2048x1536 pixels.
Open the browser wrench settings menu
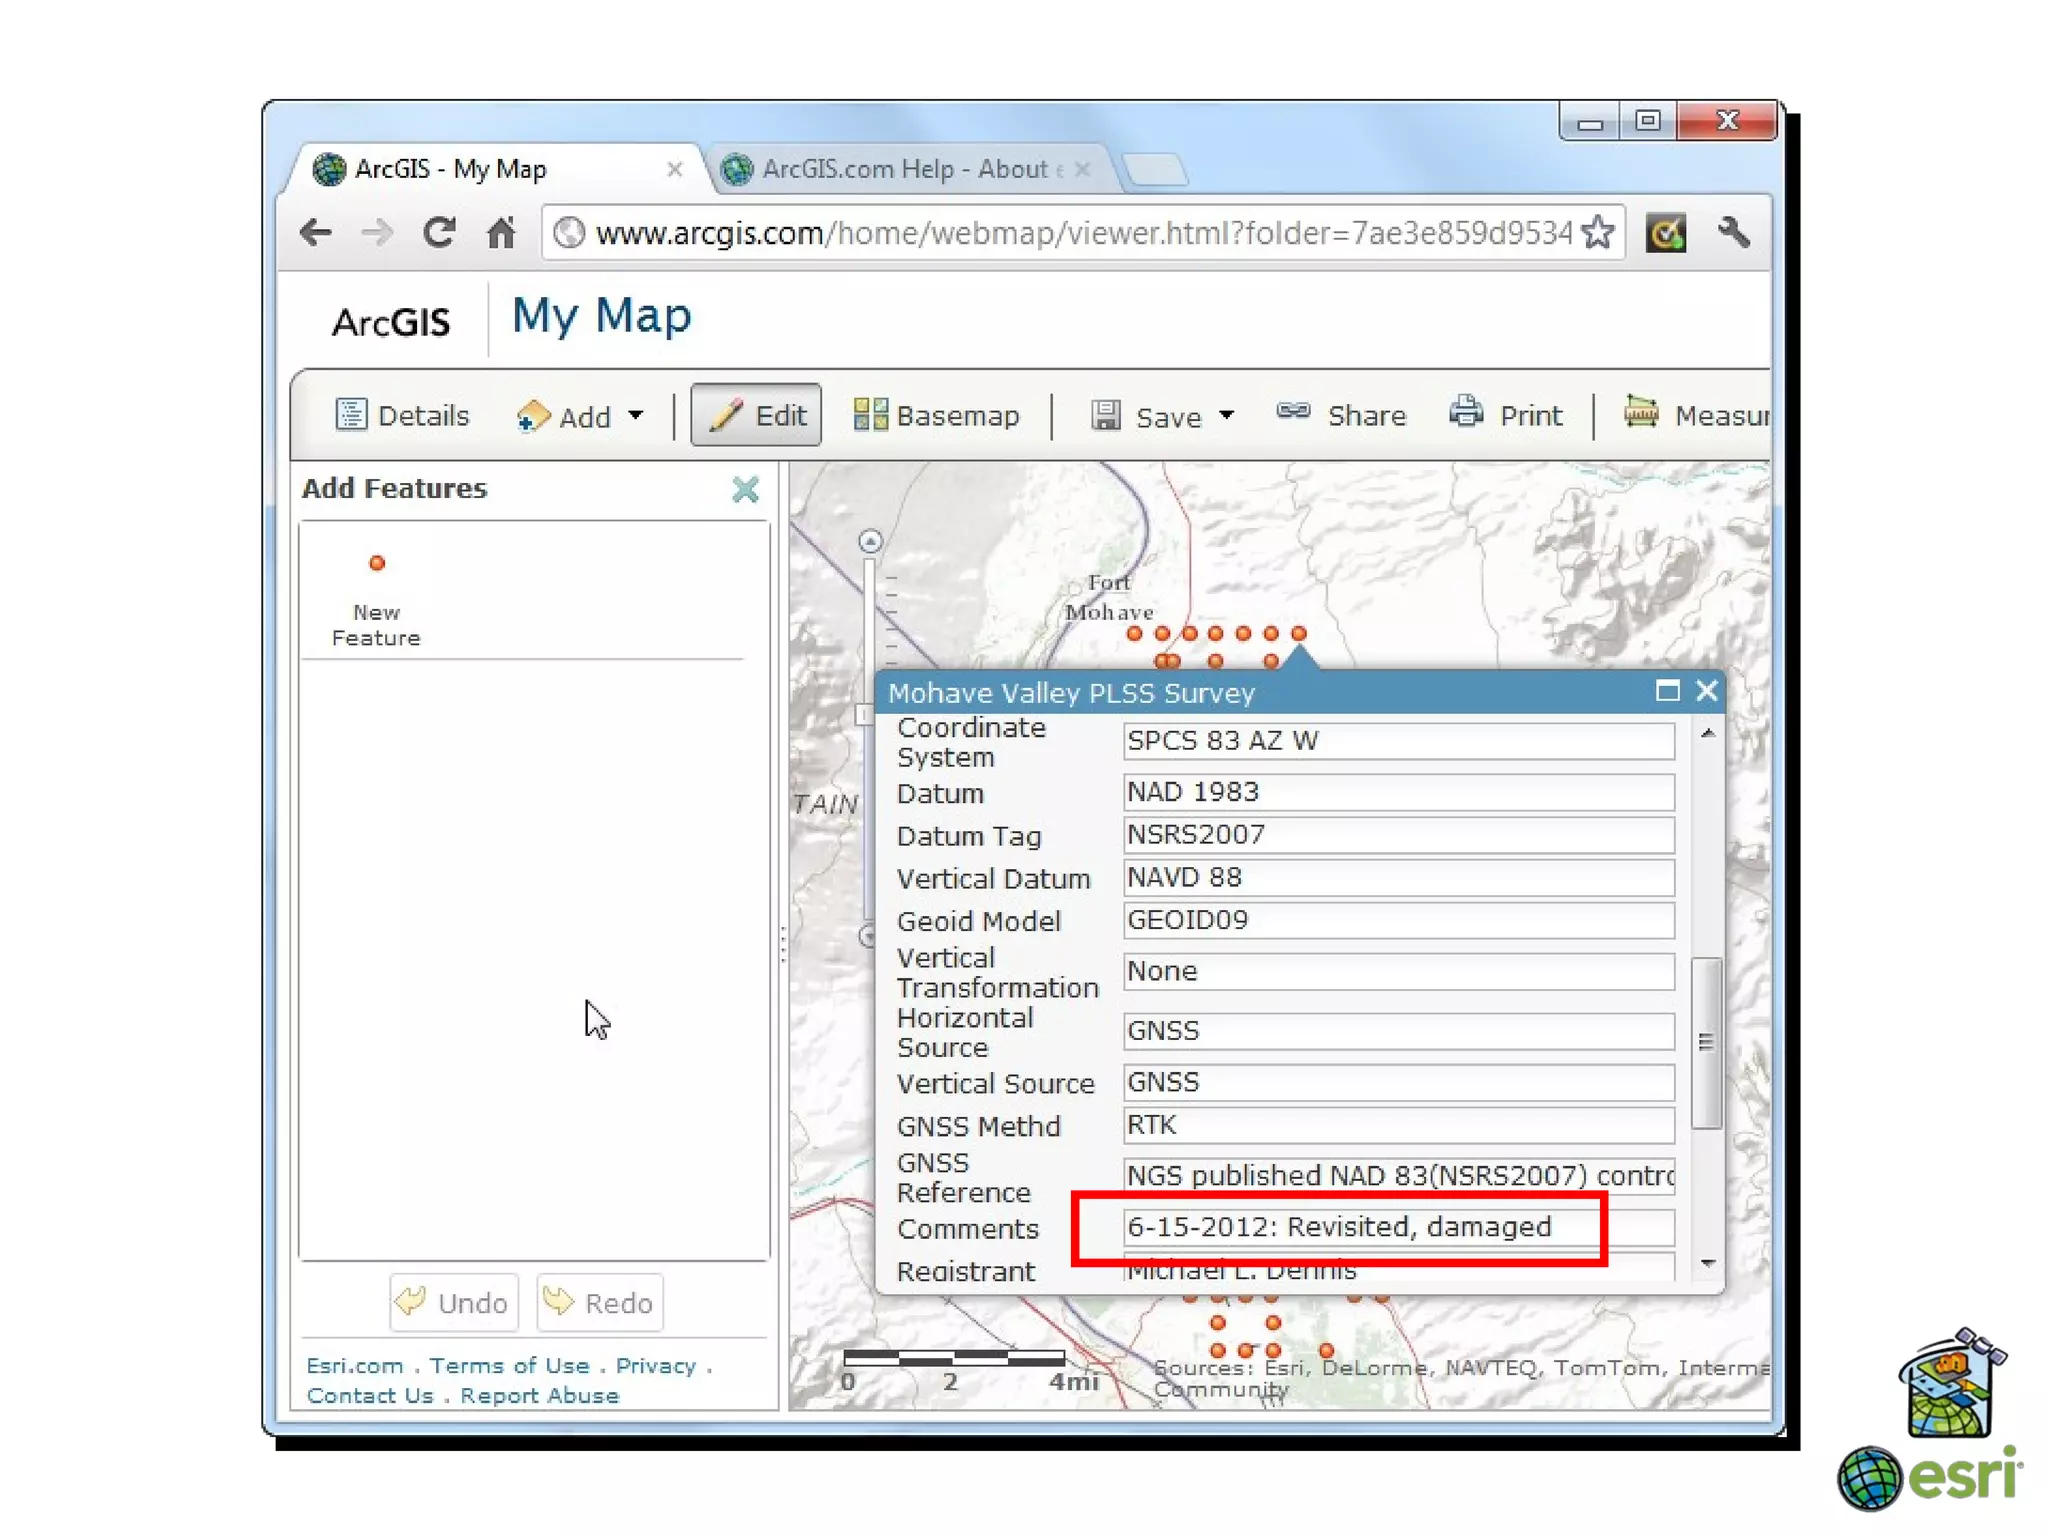(x=1734, y=233)
